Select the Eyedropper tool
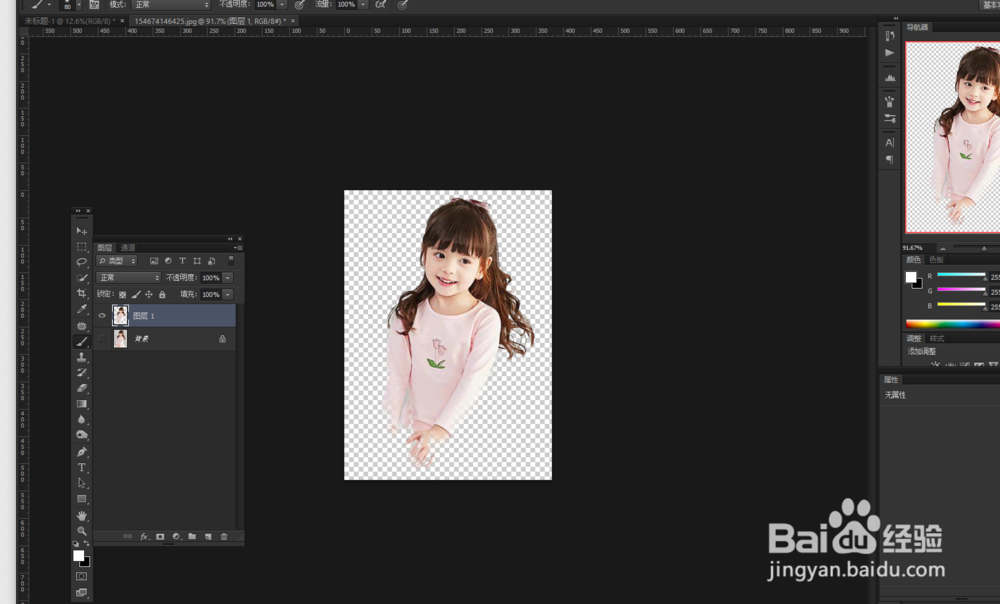Screen dimensions: 1000x604 click(x=82, y=309)
